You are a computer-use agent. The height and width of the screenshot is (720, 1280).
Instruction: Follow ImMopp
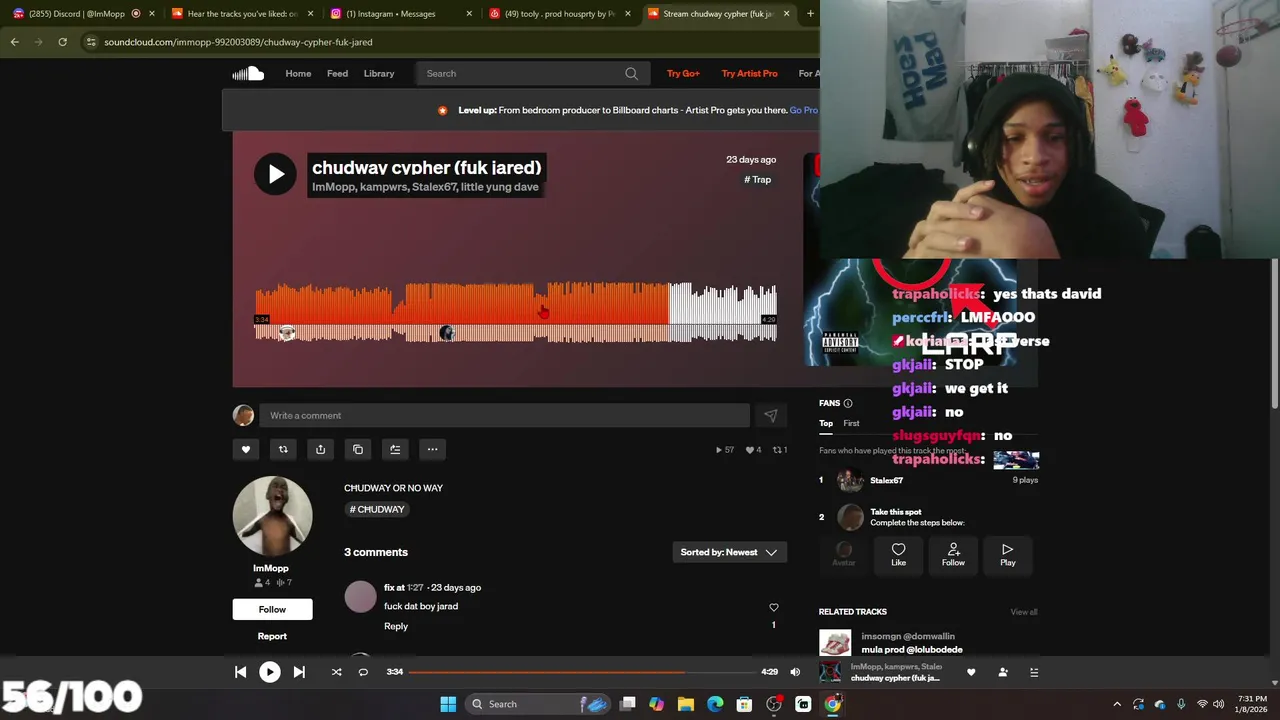pyautogui.click(x=272, y=609)
